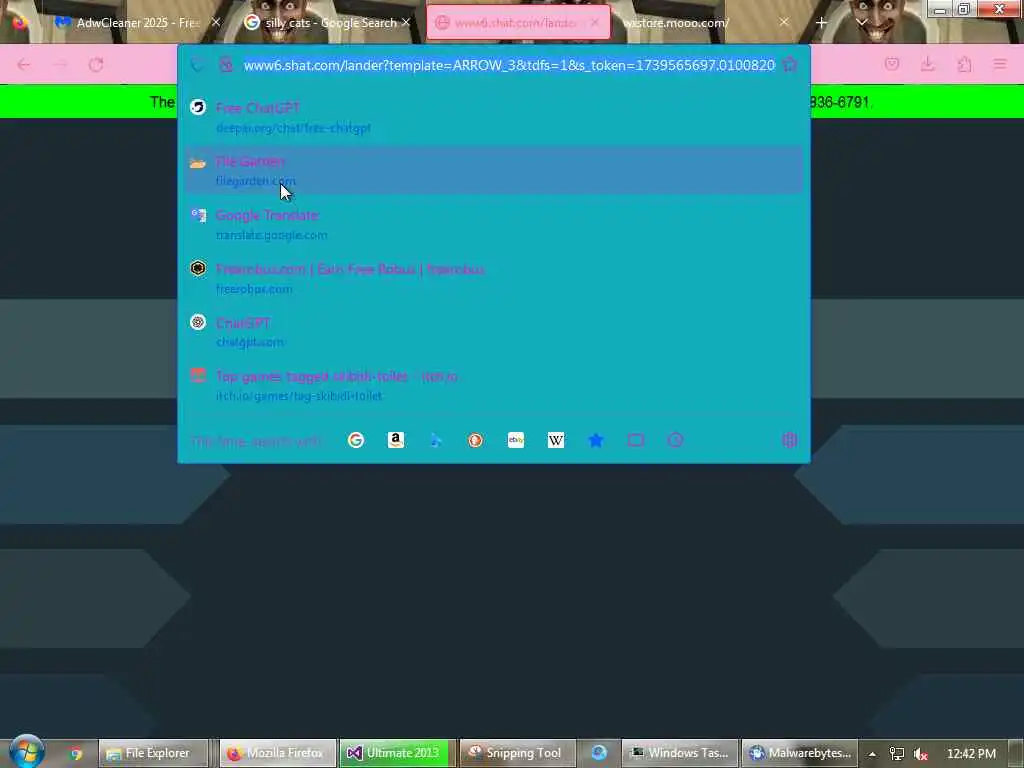Image resolution: width=1024 pixels, height=768 pixels.
Task: Close the silly cats Google Search tab
Action: [406, 22]
